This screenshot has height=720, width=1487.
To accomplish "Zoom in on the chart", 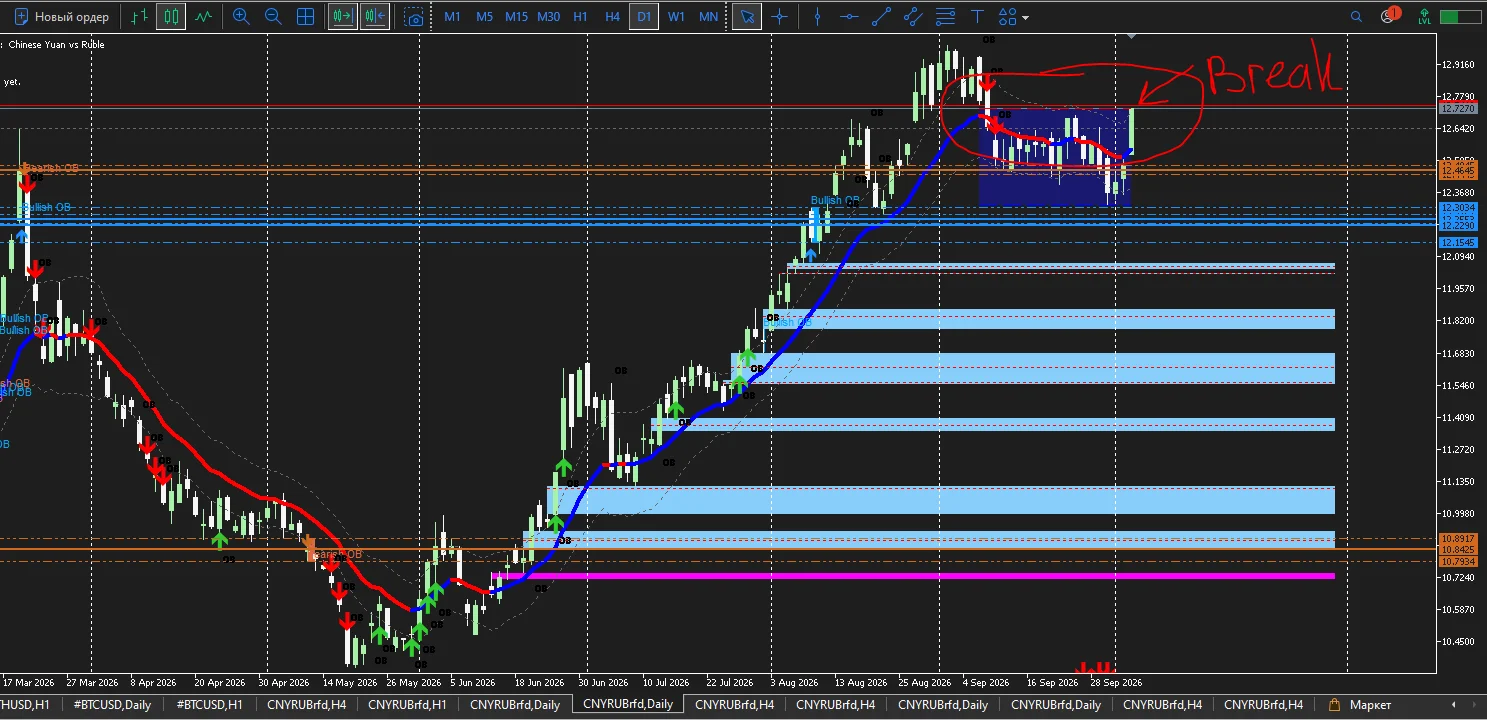I will (x=241, y=17).
